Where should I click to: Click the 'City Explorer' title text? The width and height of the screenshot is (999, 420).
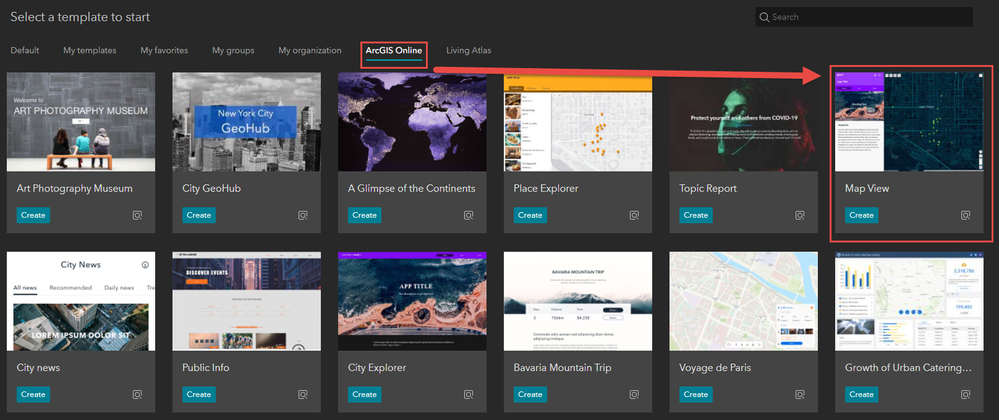point(377,368)
